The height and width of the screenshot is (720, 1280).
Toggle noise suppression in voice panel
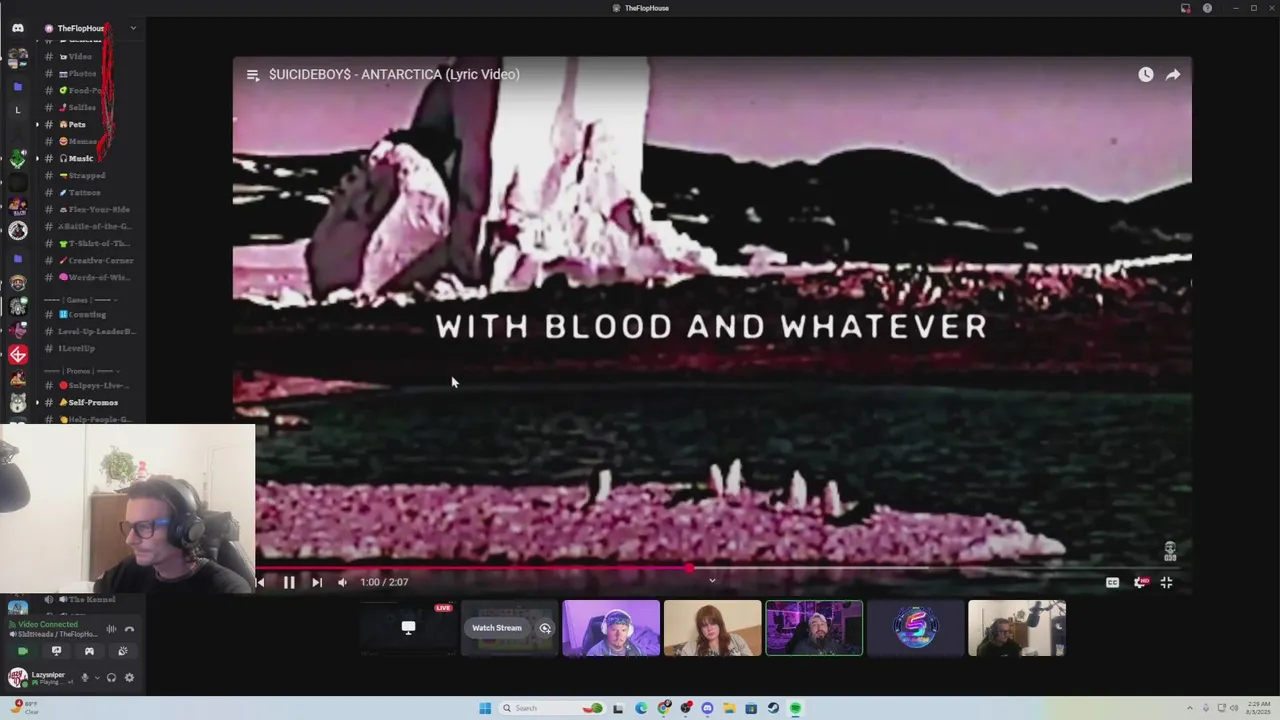click(x=111, y=629)
